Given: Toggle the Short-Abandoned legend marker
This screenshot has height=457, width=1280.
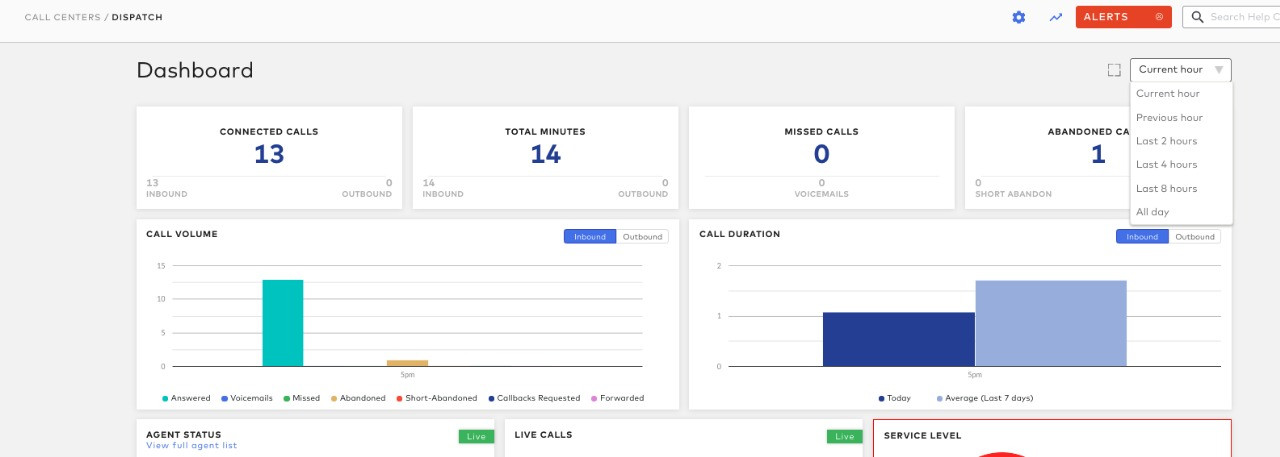Looking at the screenshot, I should [x=400, y=398].
